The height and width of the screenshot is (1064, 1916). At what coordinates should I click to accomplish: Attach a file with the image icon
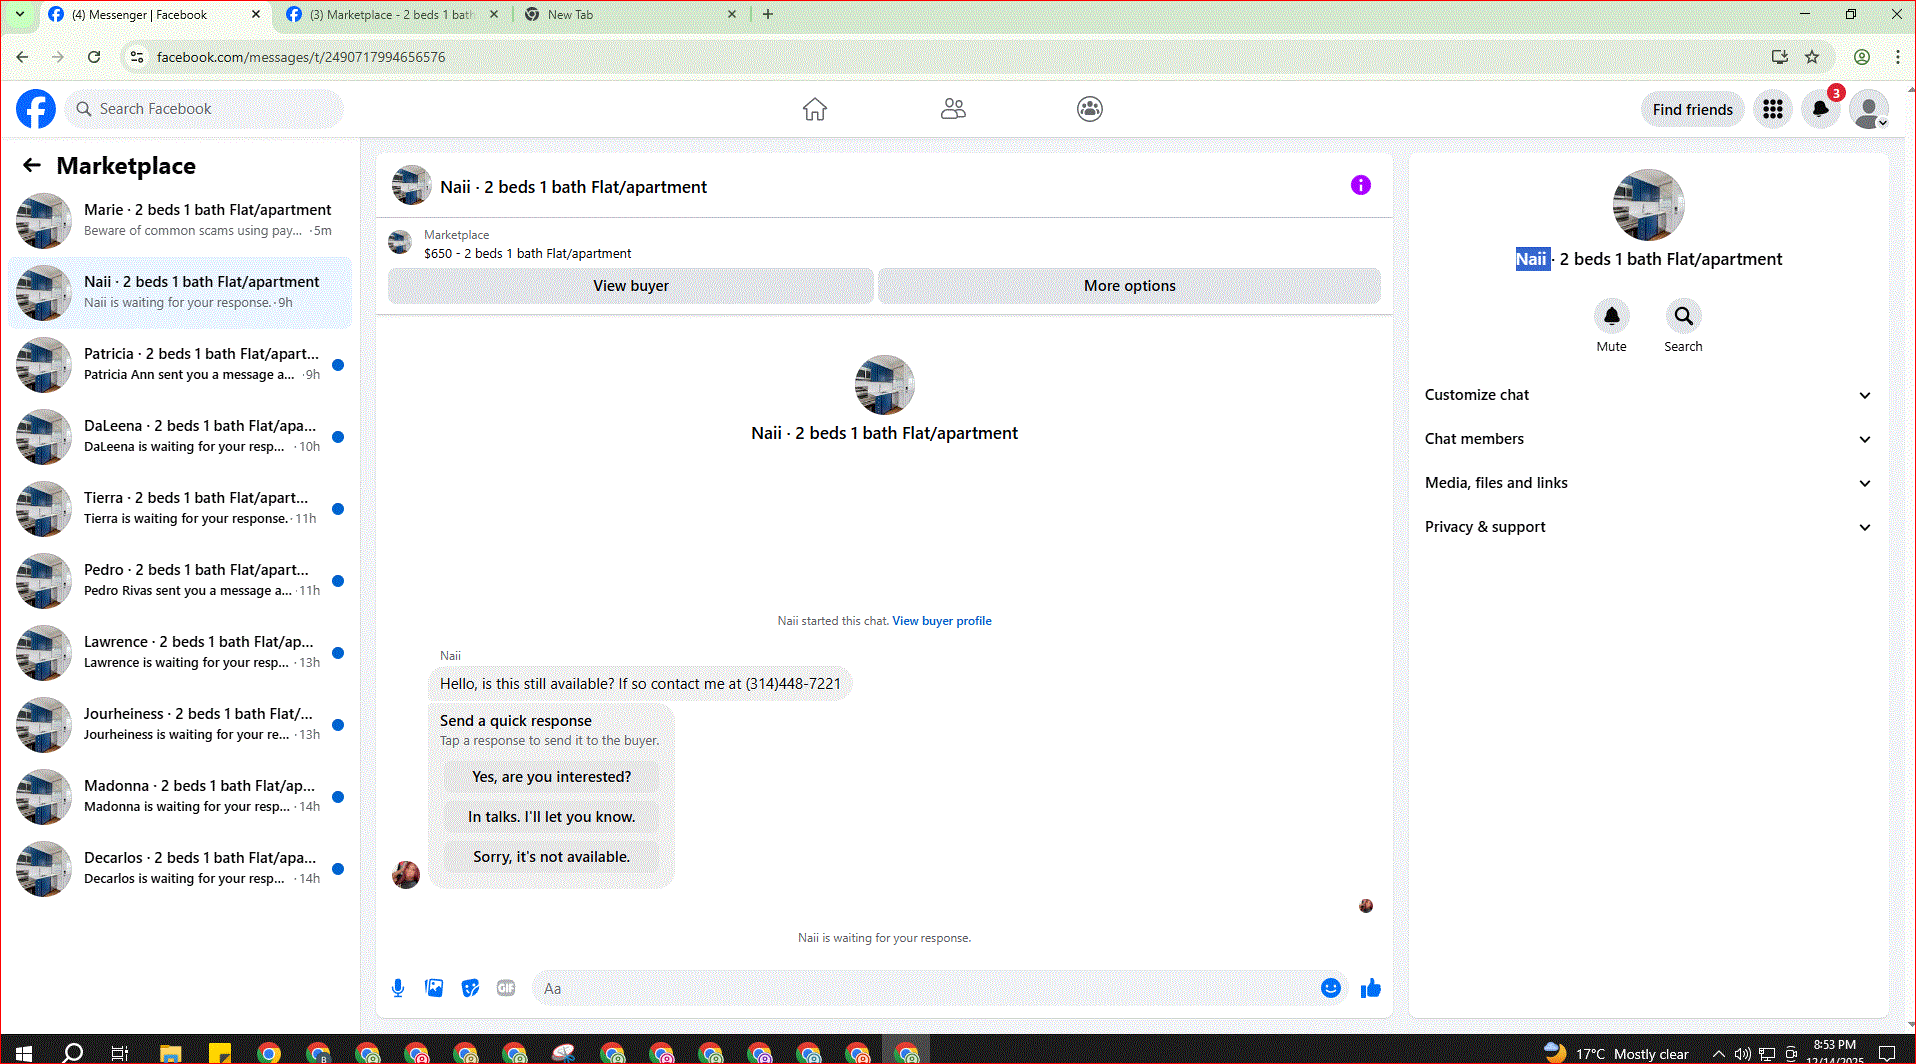click(434, 988)
